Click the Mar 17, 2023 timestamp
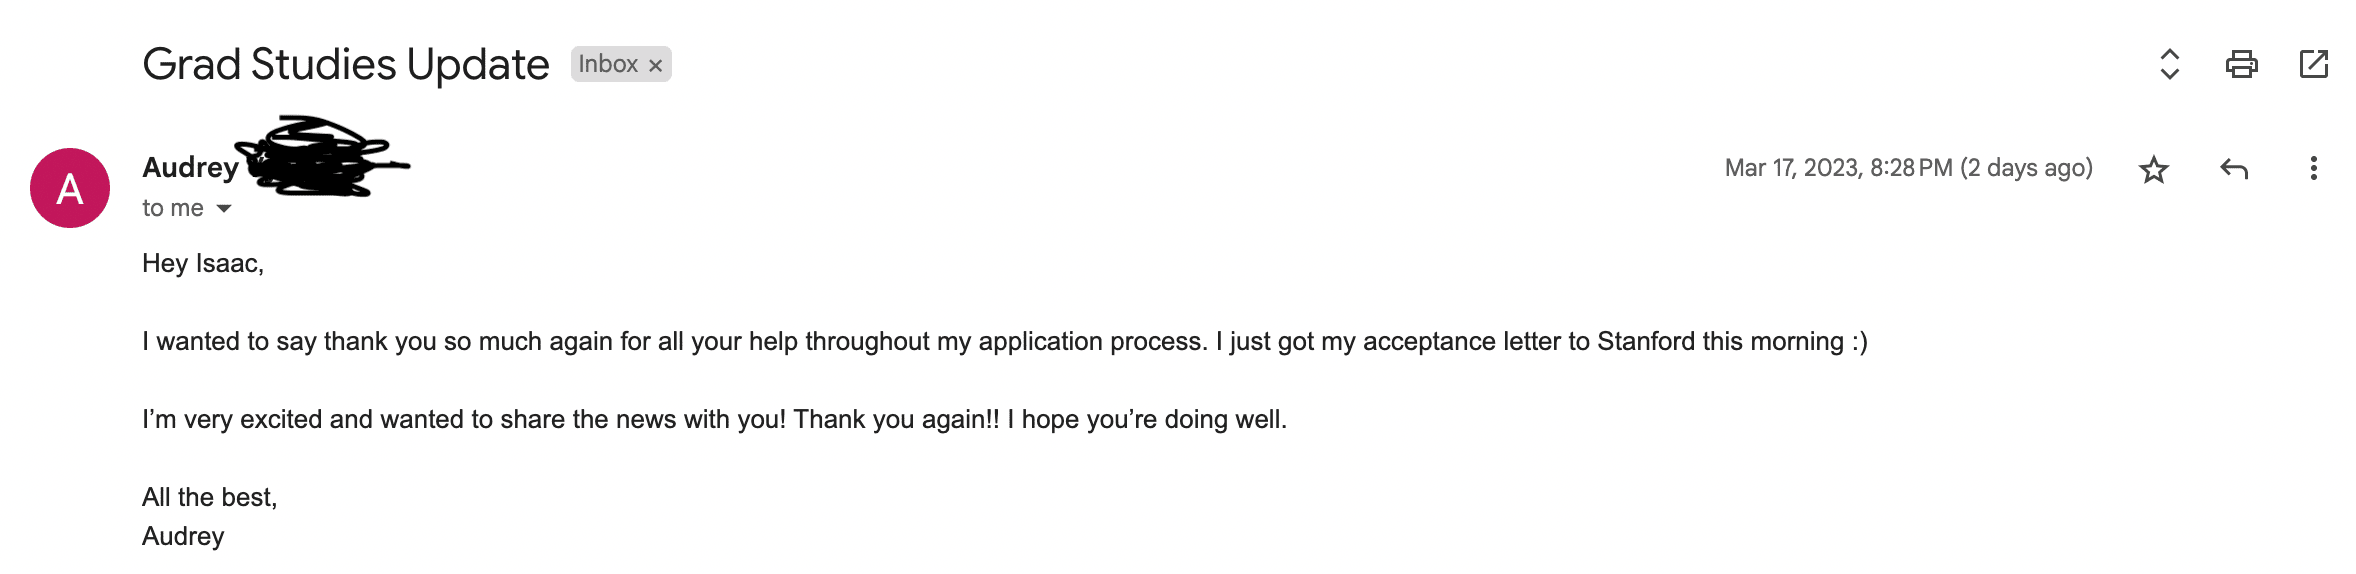This screenshot has width=2356, height=574. pos(1907,168)
